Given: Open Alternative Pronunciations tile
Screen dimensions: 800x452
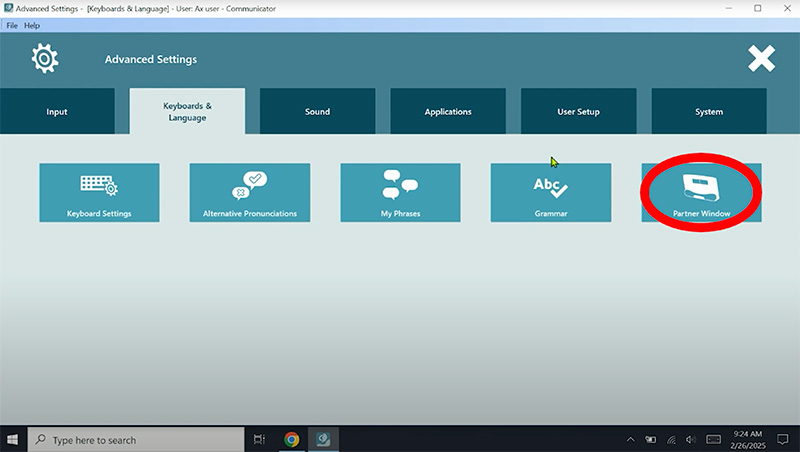Looking at the screenshot, I should pos(249,192).
